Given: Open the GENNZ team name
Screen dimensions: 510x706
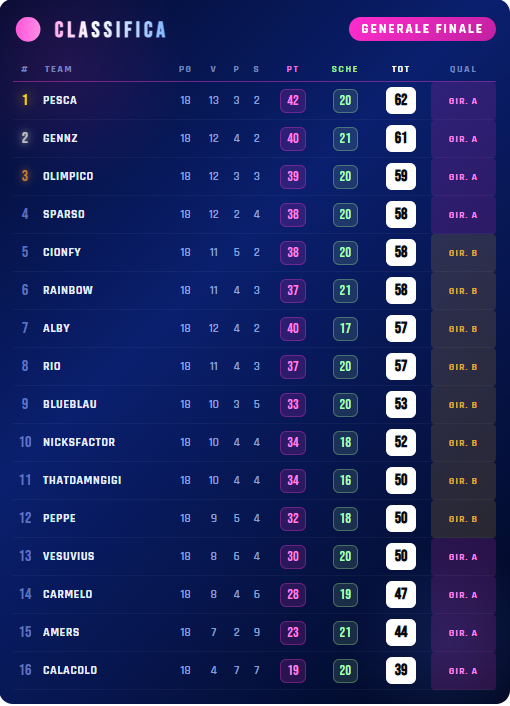Looking at the screenshot, I should pyautogui.click(x=60, y=138).
